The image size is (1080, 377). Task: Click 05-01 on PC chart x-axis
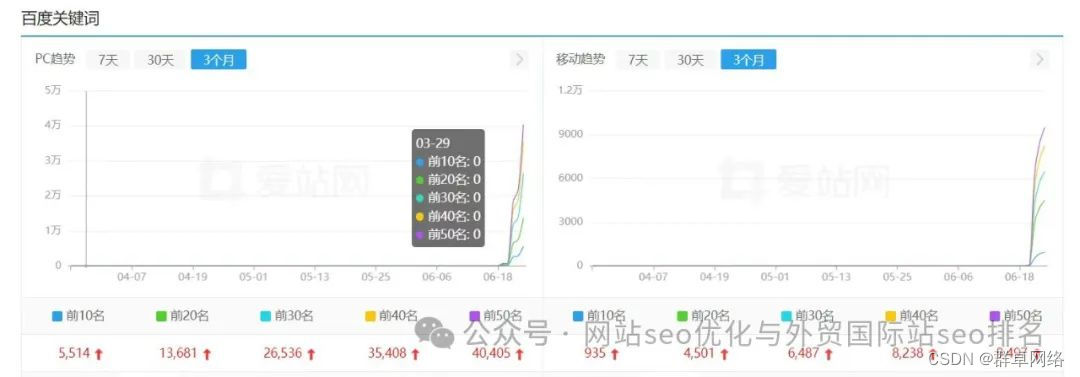(x=253, y=276)
